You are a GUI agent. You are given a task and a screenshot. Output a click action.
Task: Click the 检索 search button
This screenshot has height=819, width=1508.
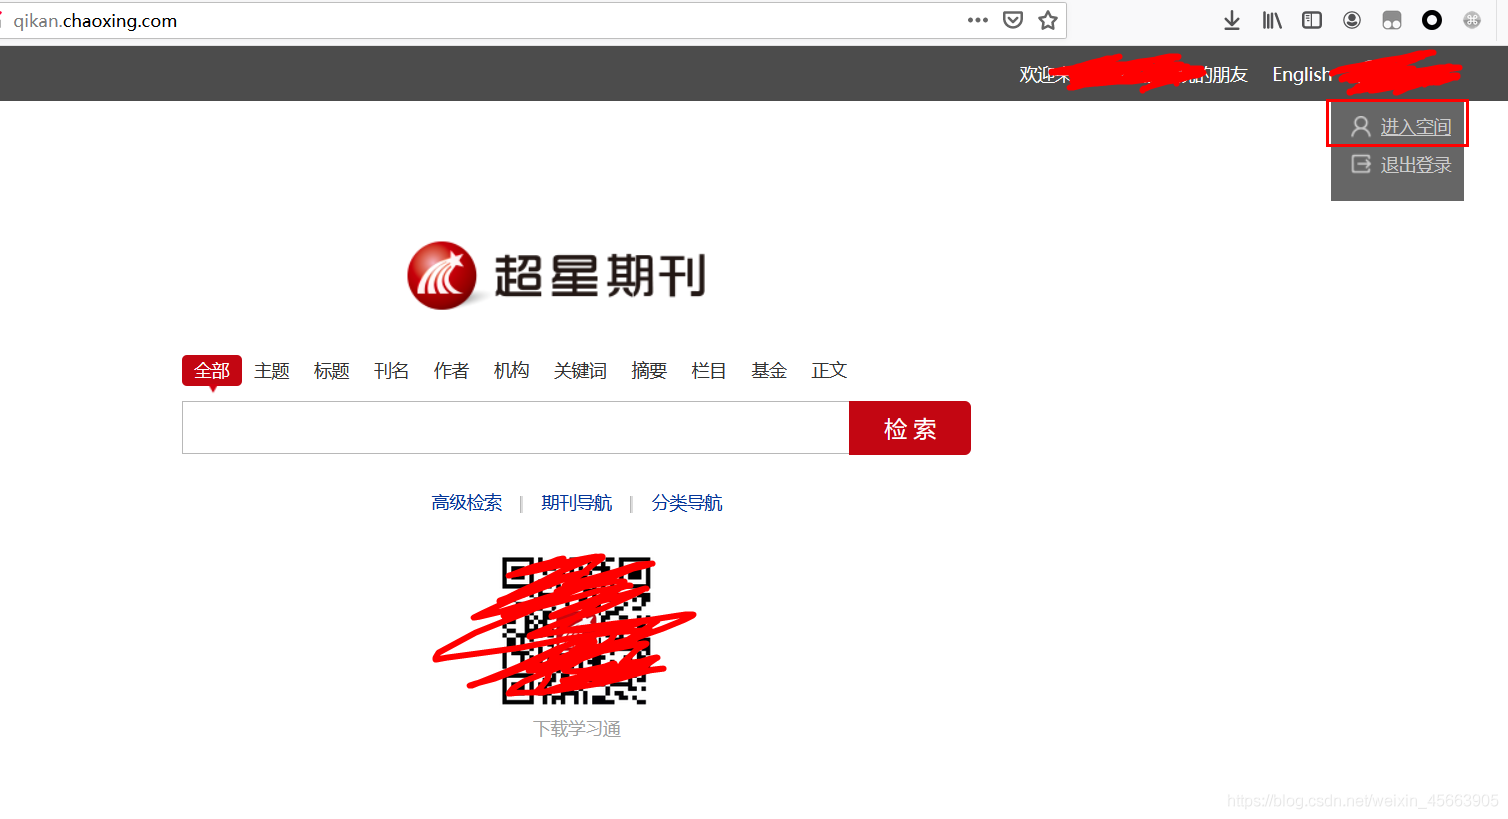coord(910,428)
